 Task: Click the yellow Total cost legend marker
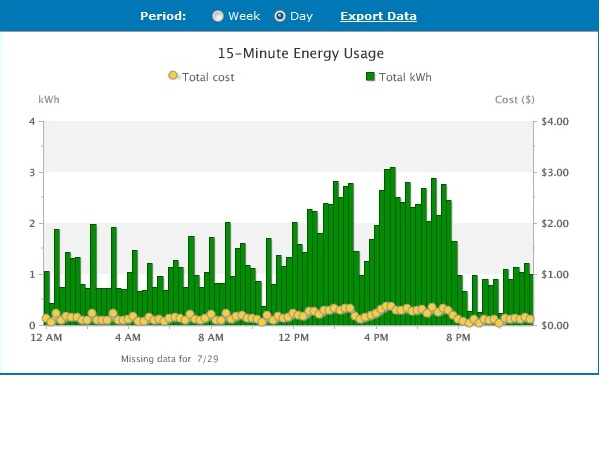click(173, 76)
